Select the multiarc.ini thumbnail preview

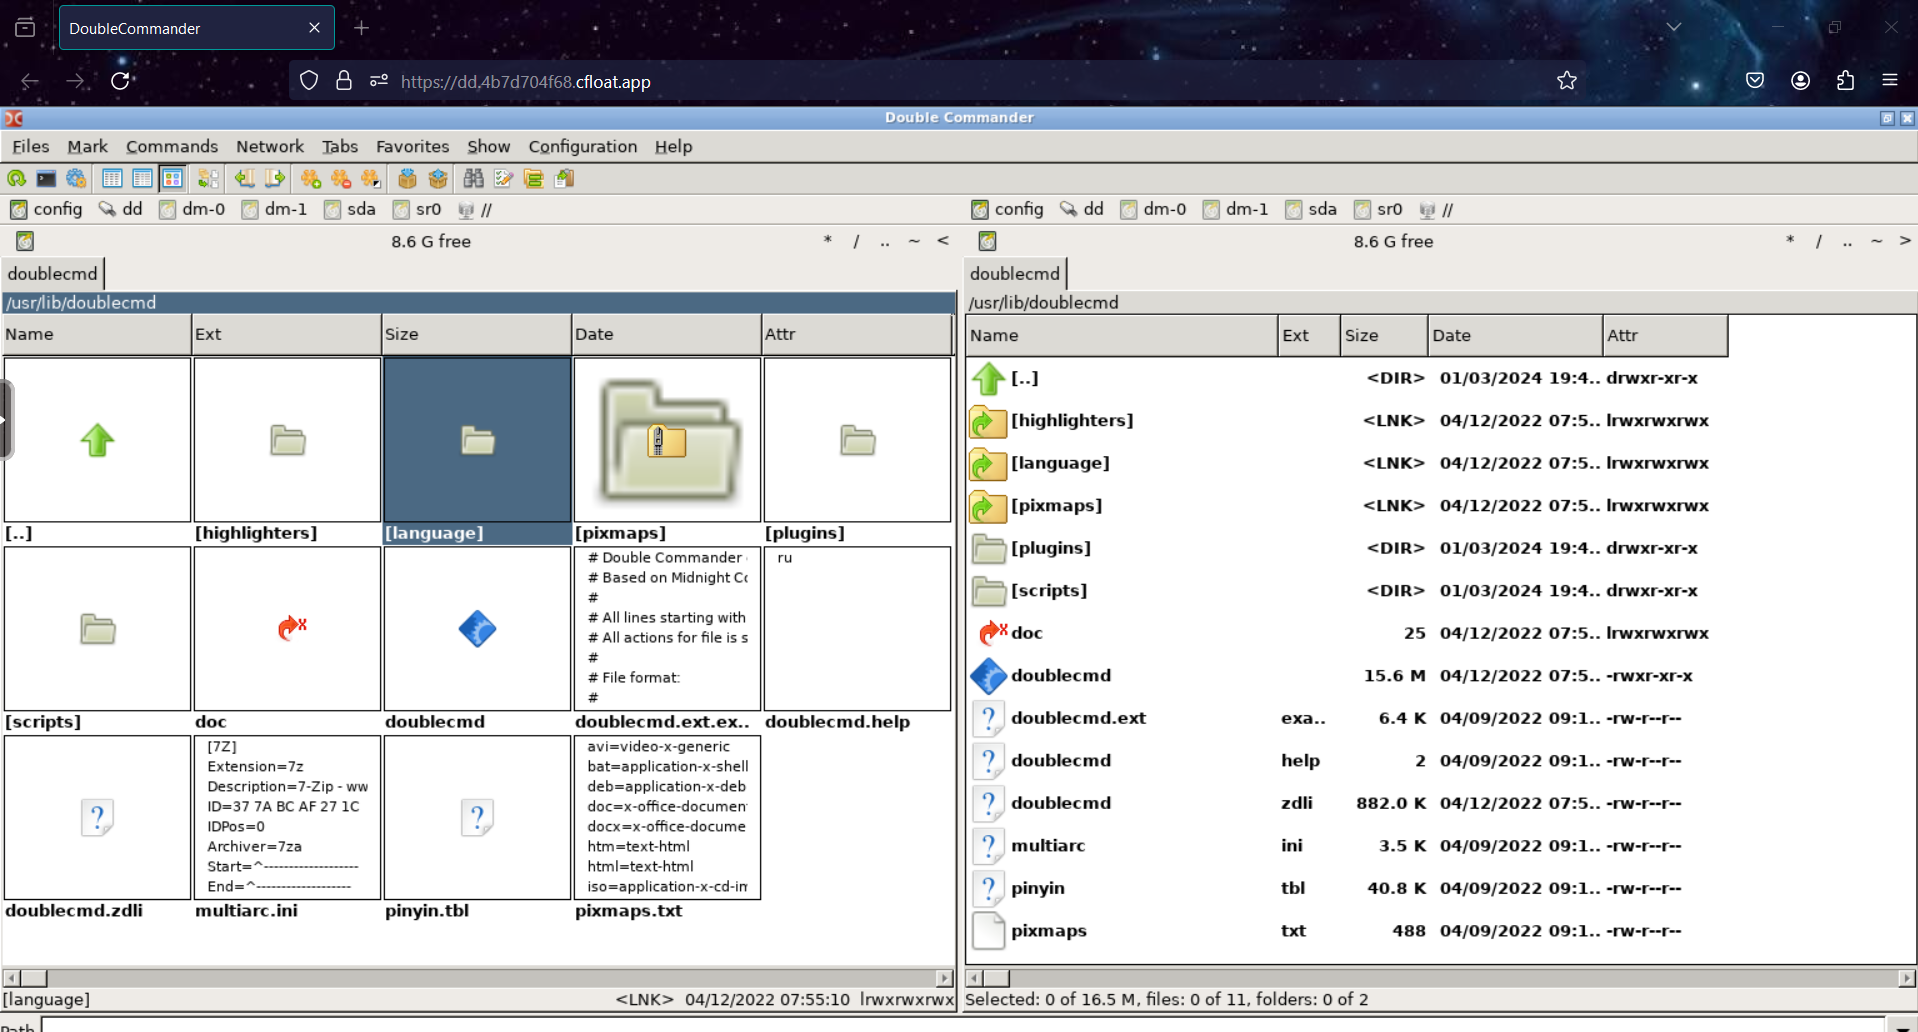[x=287, y=818]
